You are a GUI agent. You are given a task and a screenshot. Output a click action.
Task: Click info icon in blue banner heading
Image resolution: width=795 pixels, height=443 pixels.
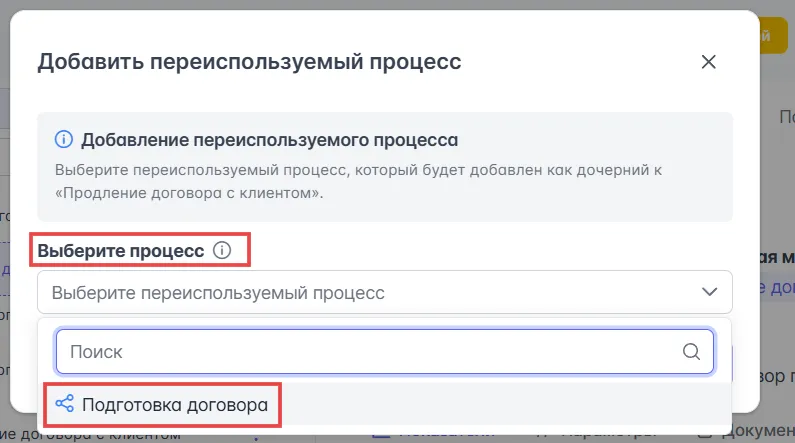(64, 139)
